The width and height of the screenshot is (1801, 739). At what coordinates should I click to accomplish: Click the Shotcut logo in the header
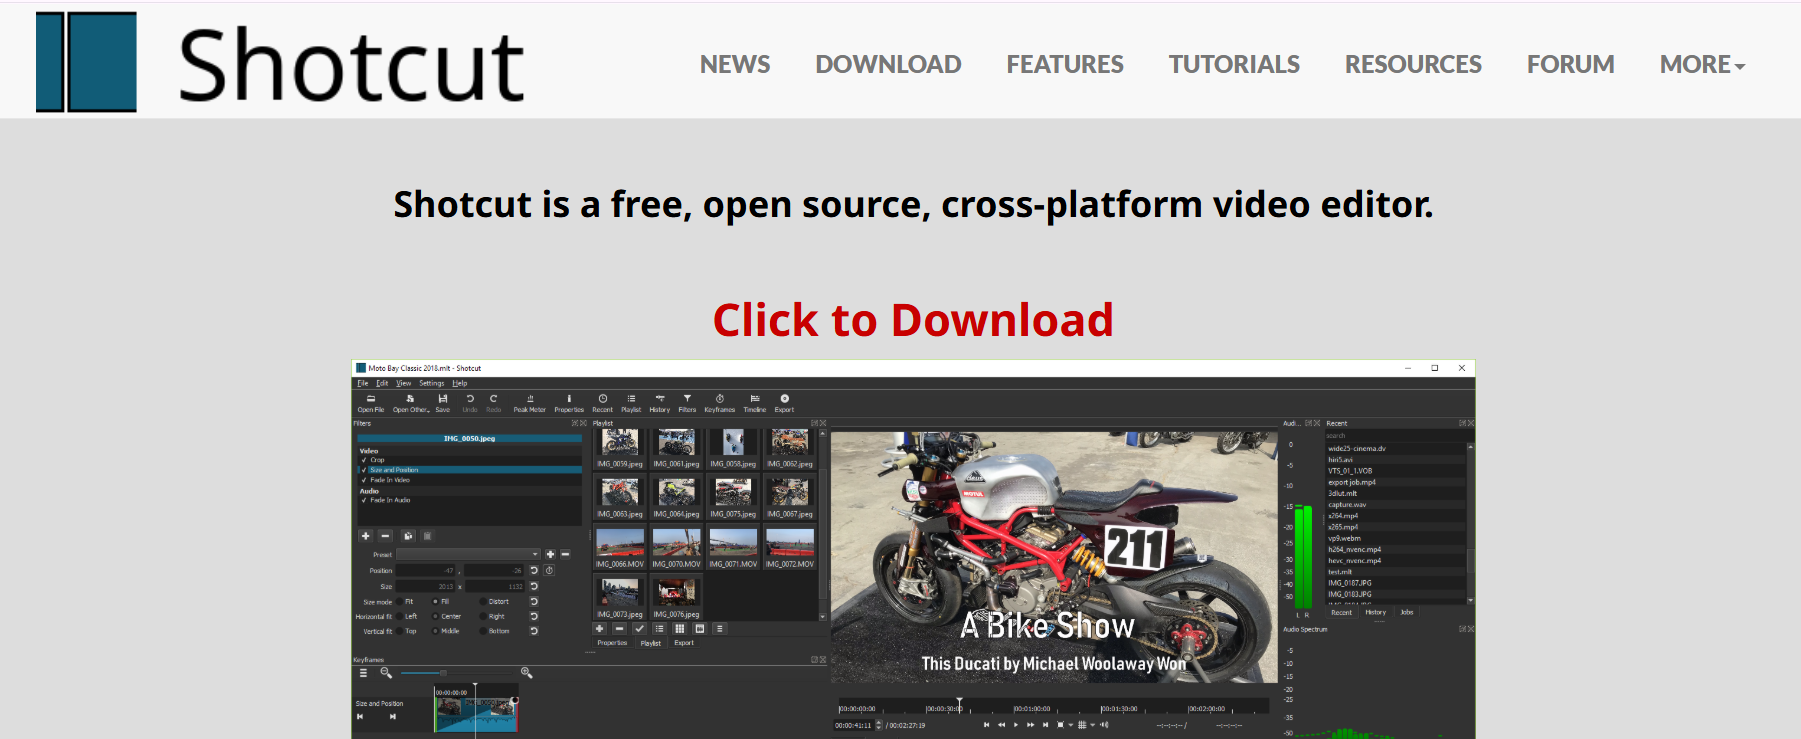click(280, 63)
